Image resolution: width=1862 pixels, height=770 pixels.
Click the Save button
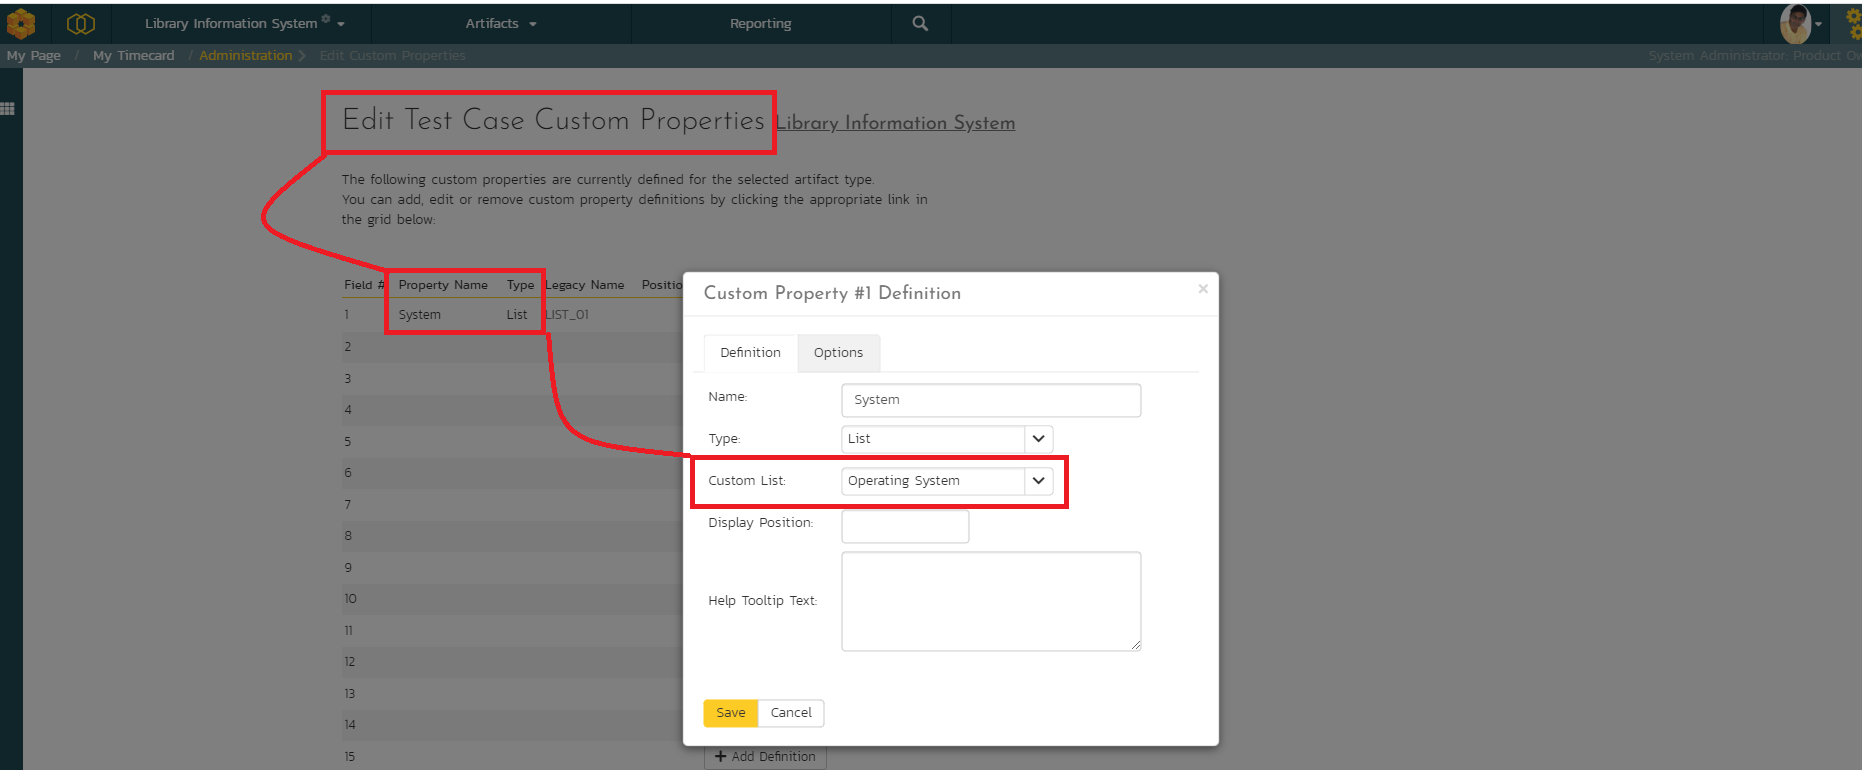(x=730, y=713)
